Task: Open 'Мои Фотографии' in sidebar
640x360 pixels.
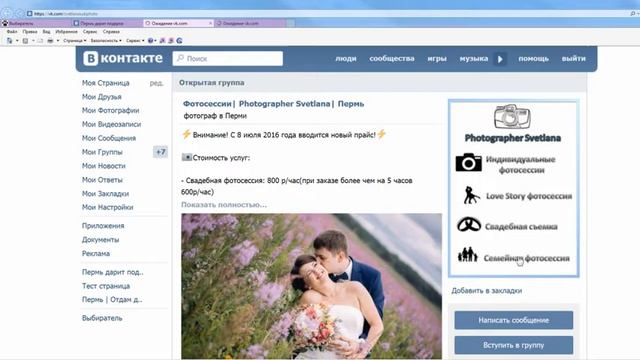Action: pos(111,110)
